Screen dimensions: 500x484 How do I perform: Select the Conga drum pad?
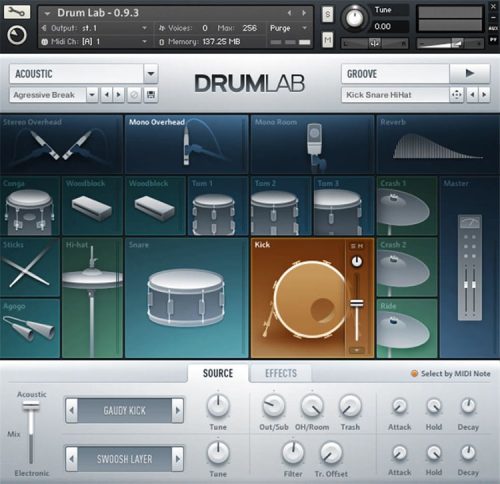30,206
